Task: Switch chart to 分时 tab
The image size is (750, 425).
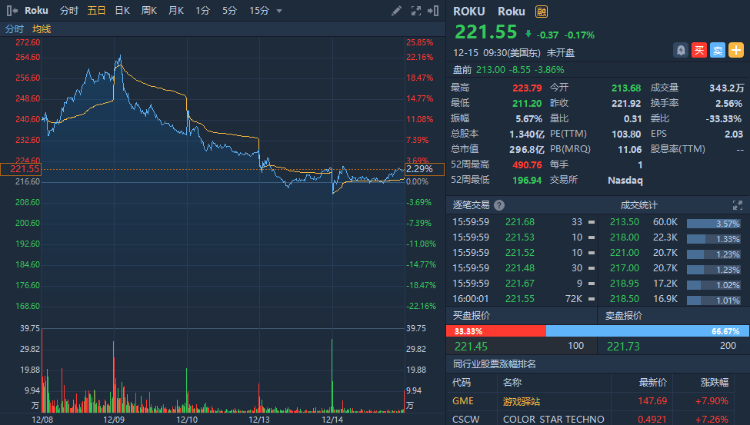Action: tap(68, 11)
